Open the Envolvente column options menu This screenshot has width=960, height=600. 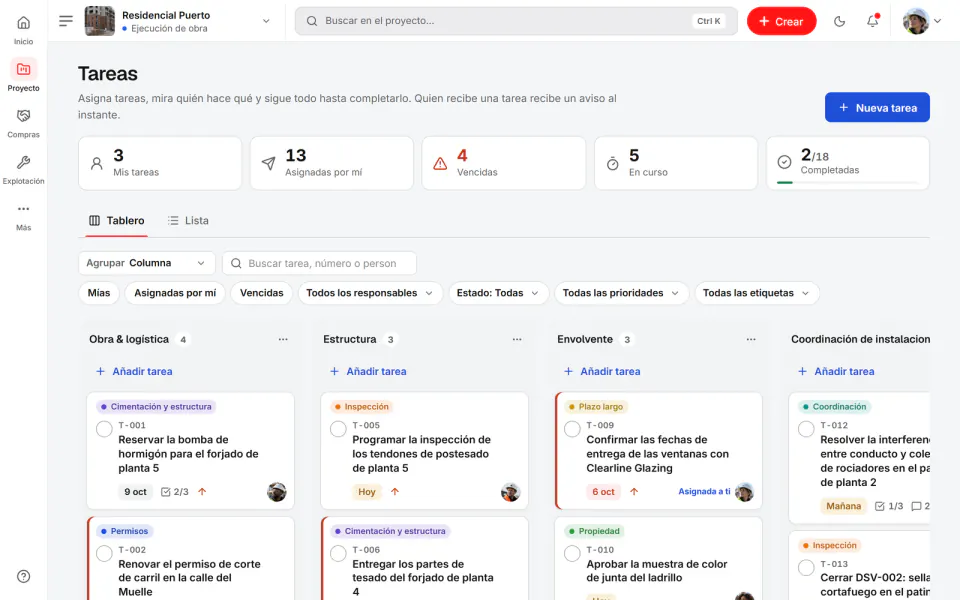click(751, 339)
